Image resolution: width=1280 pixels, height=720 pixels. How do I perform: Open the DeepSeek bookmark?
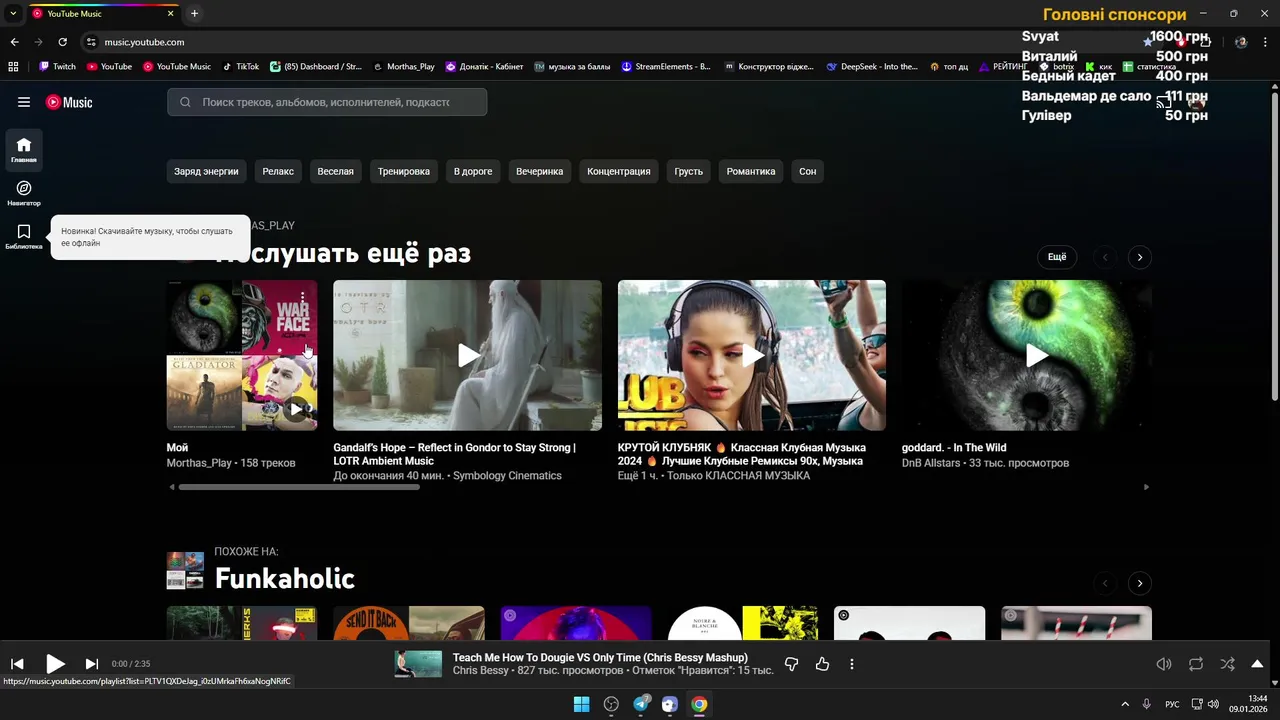pyautogui.click(x=872, y=67)
